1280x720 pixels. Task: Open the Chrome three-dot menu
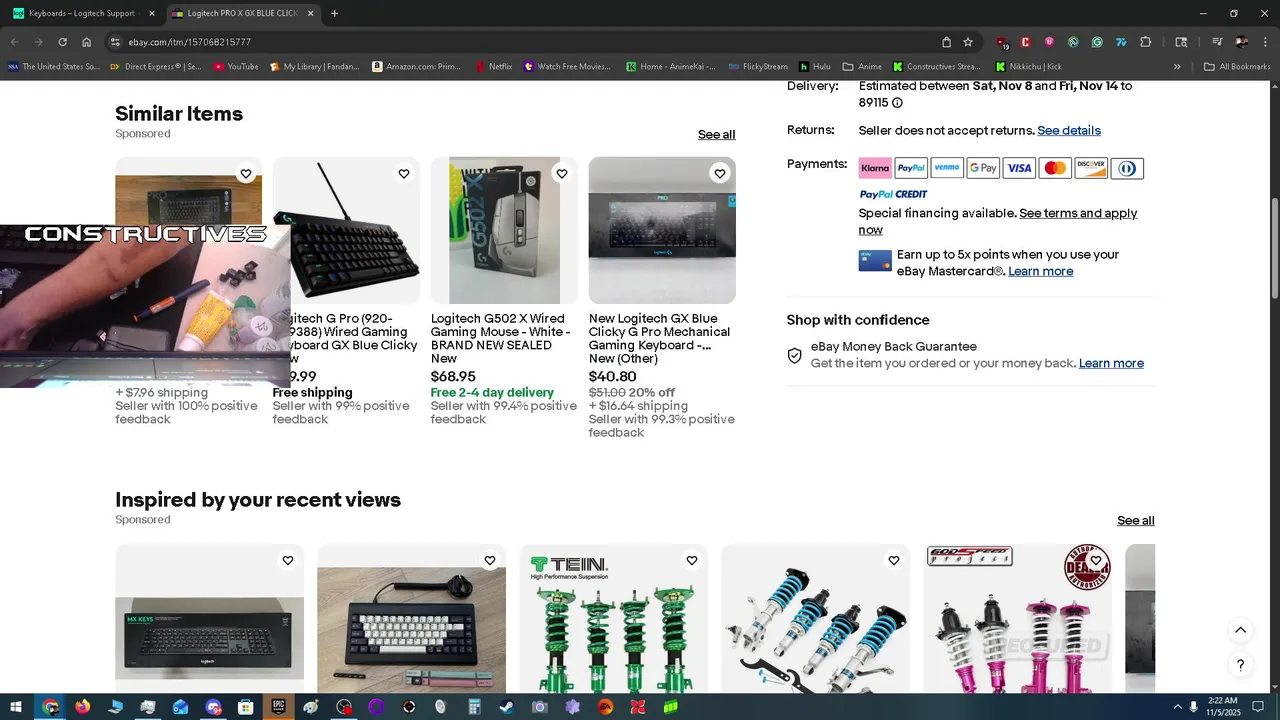point(1265,42)
